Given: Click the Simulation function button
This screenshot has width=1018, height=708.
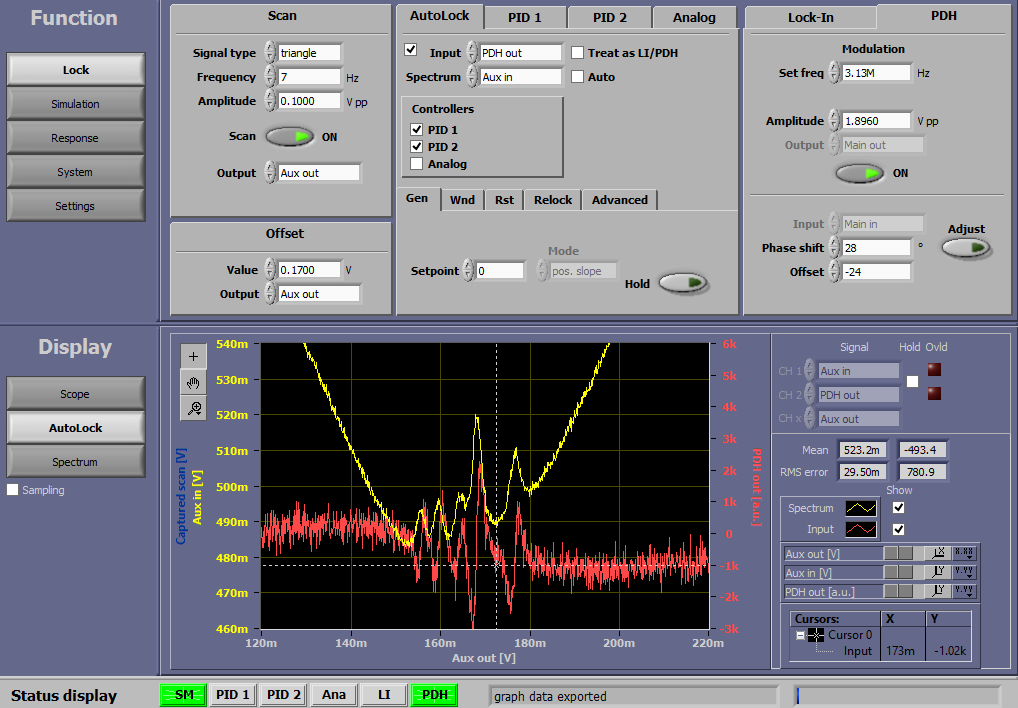Looking at the screenshot, I should 75,104.
